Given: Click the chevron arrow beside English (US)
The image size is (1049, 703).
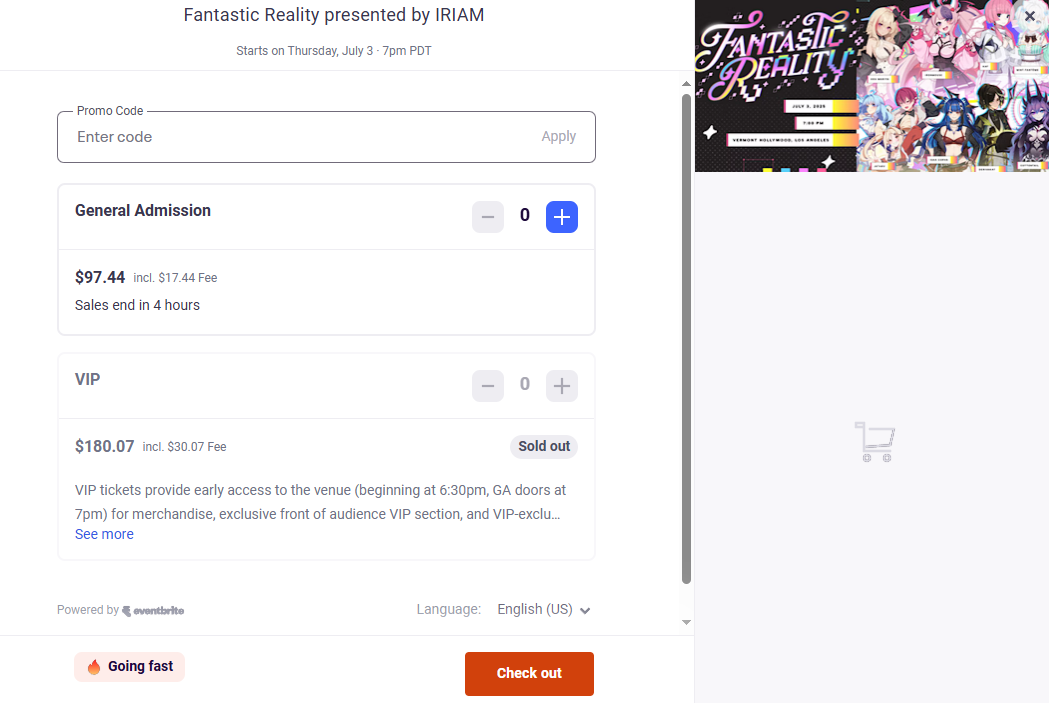Looking at the screenshot, I should (x=585, y=610).
